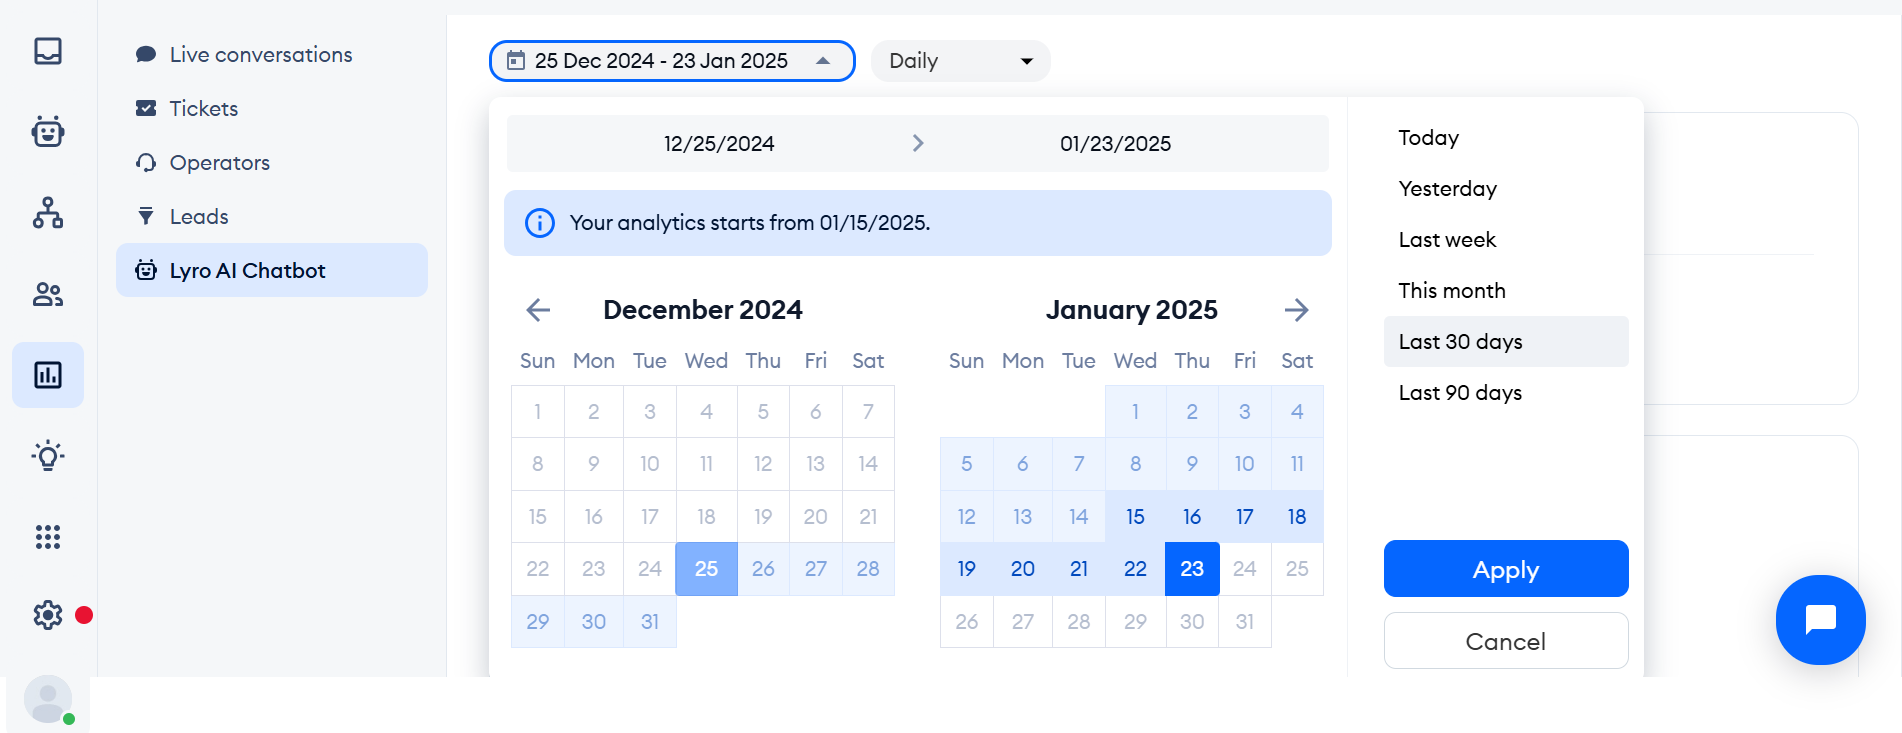Screen dimensions: 1902x733
Task: Open the Flows hierarchy icon
Action: tap(48, 213)
